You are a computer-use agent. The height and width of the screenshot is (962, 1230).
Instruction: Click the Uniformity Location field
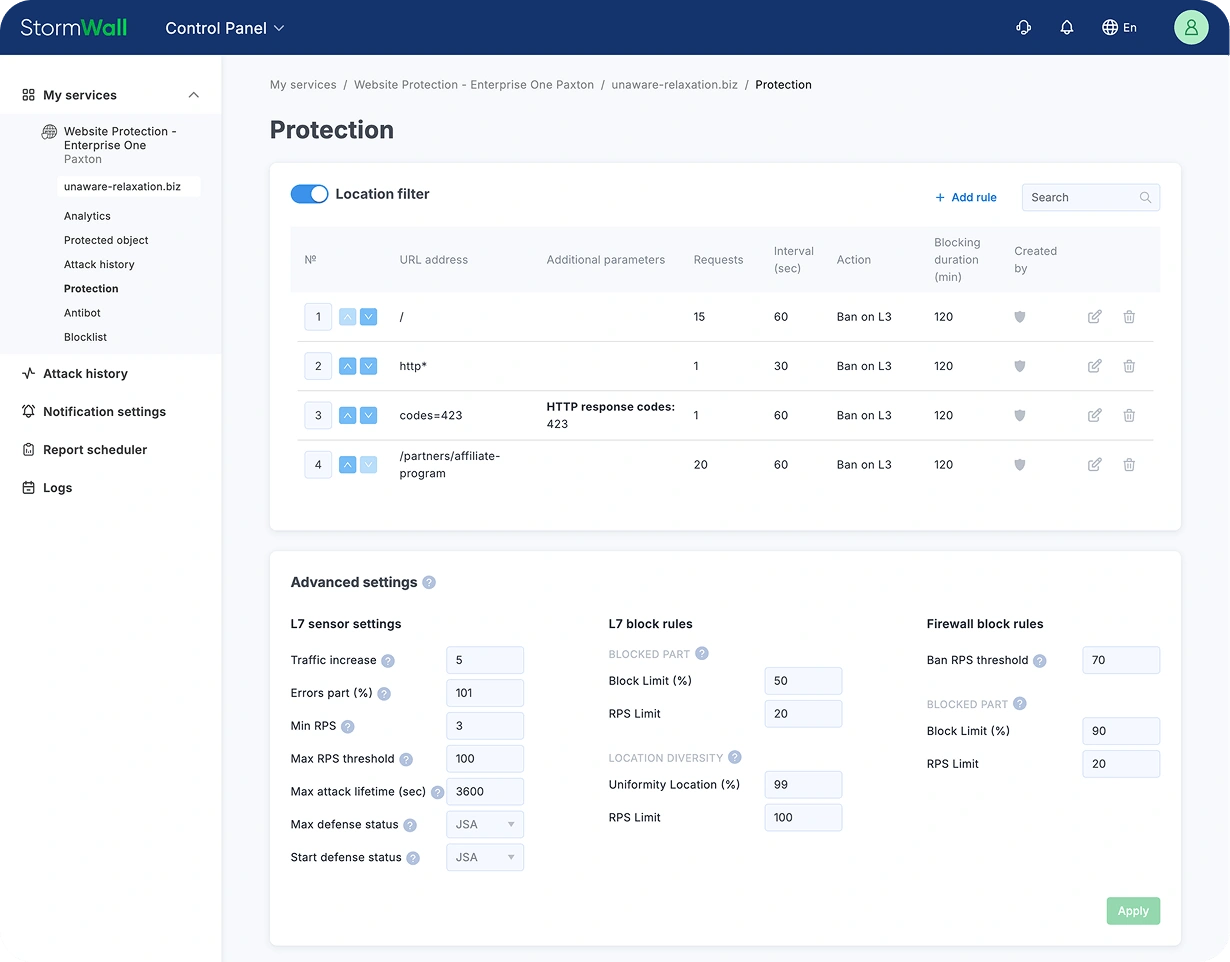click(x=803, y=785)
